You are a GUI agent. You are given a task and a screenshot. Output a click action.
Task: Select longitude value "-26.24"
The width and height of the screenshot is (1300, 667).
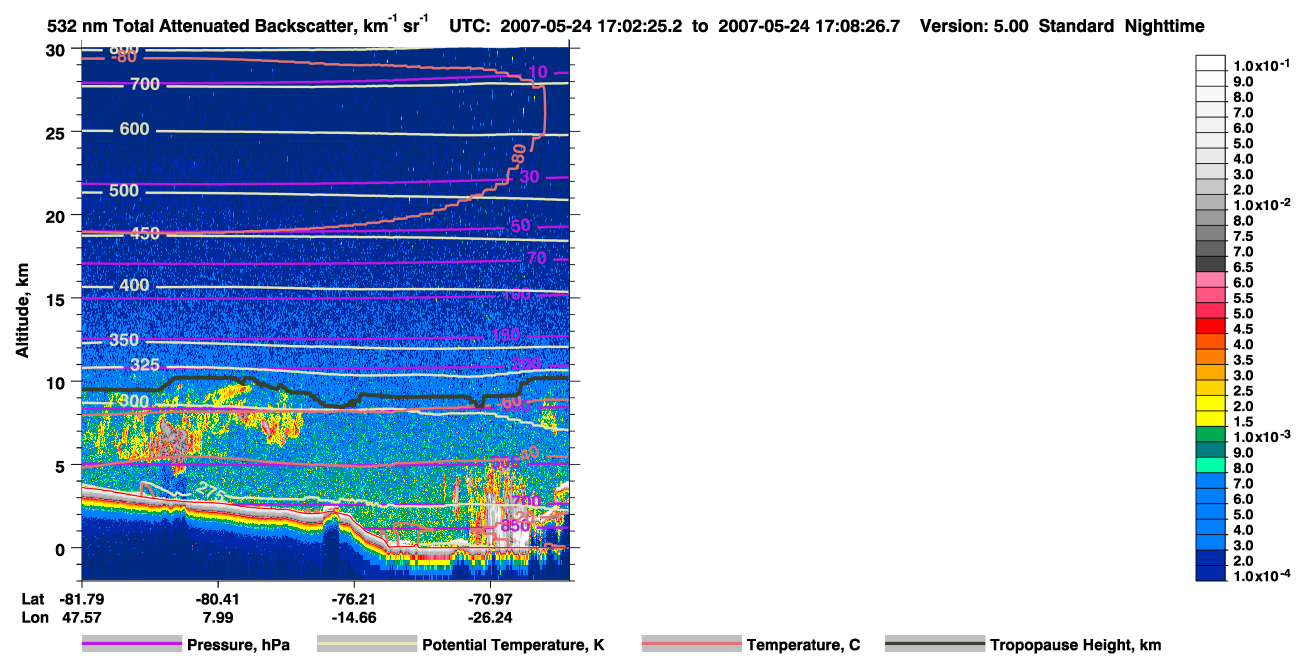491,617
